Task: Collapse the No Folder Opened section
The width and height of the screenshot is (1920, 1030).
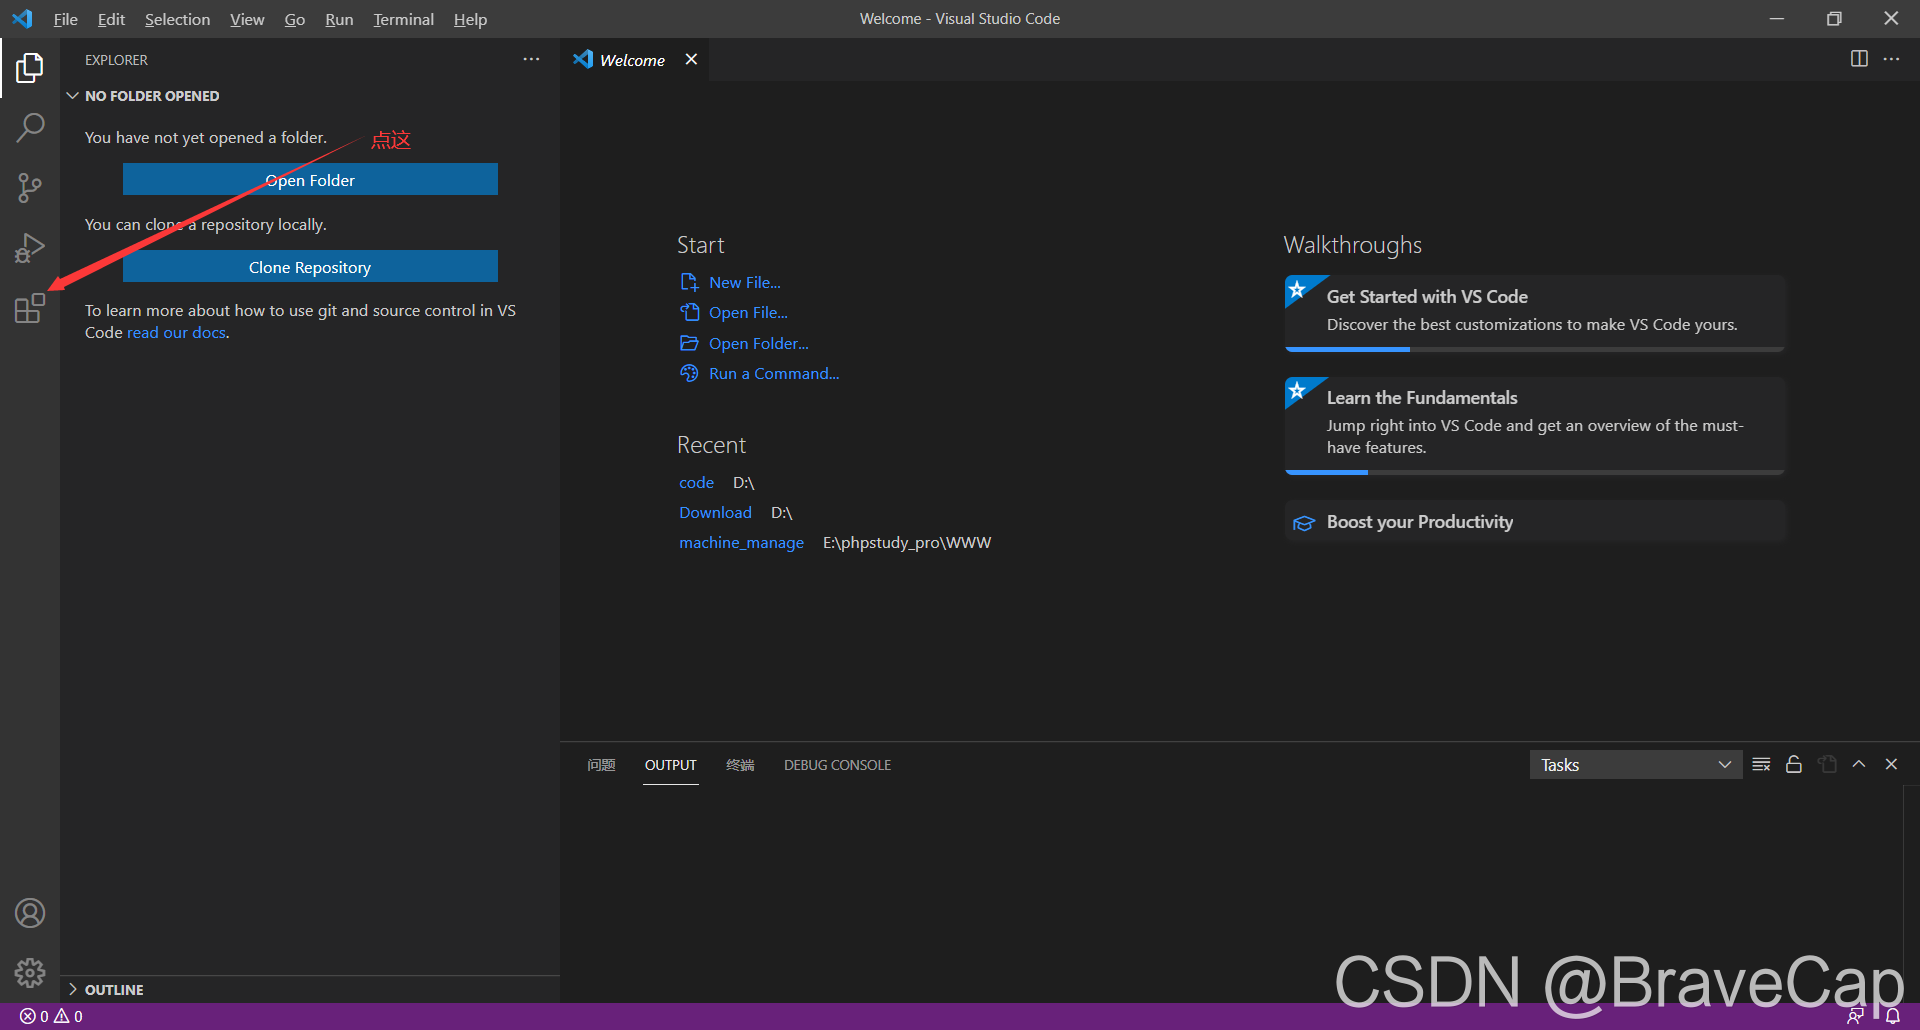Action: coord(310,96)
